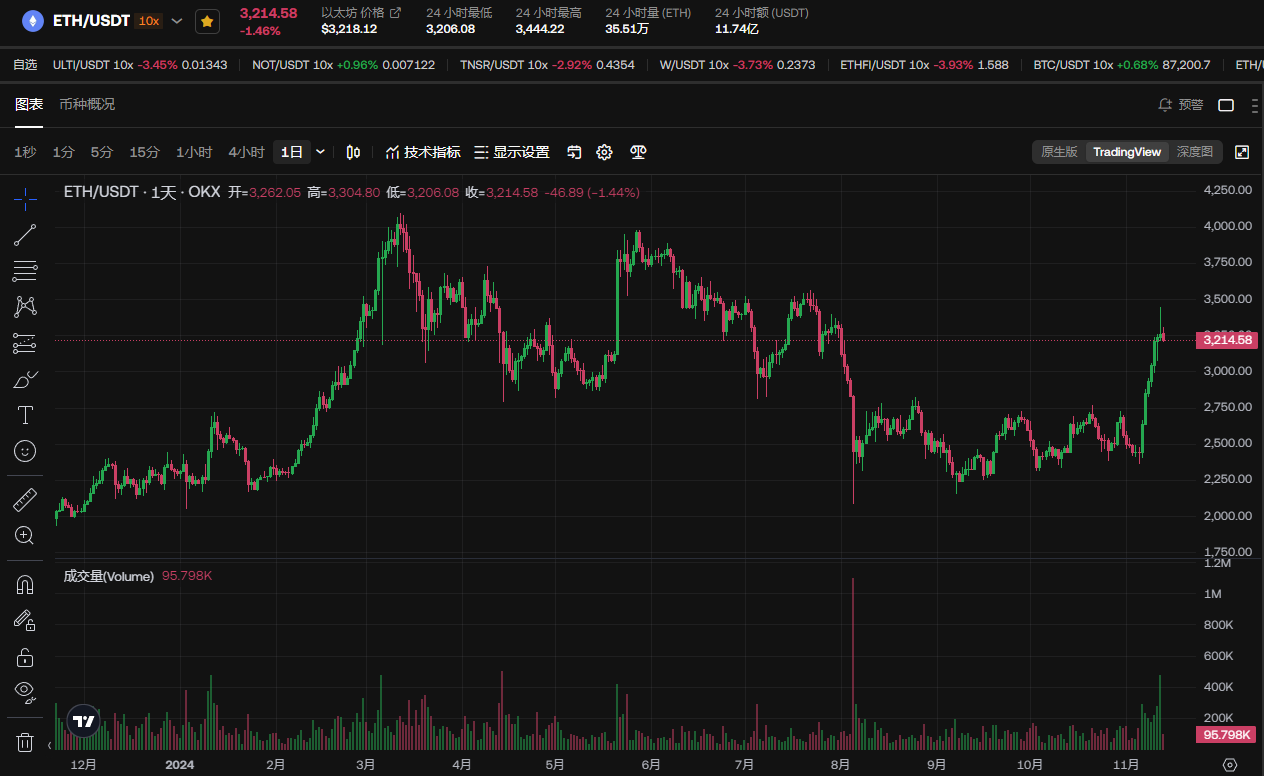Open external link beside 以太坊 价格
Image resolution: width=1264 pixels, height=776 pixels.
click(395, 13)
